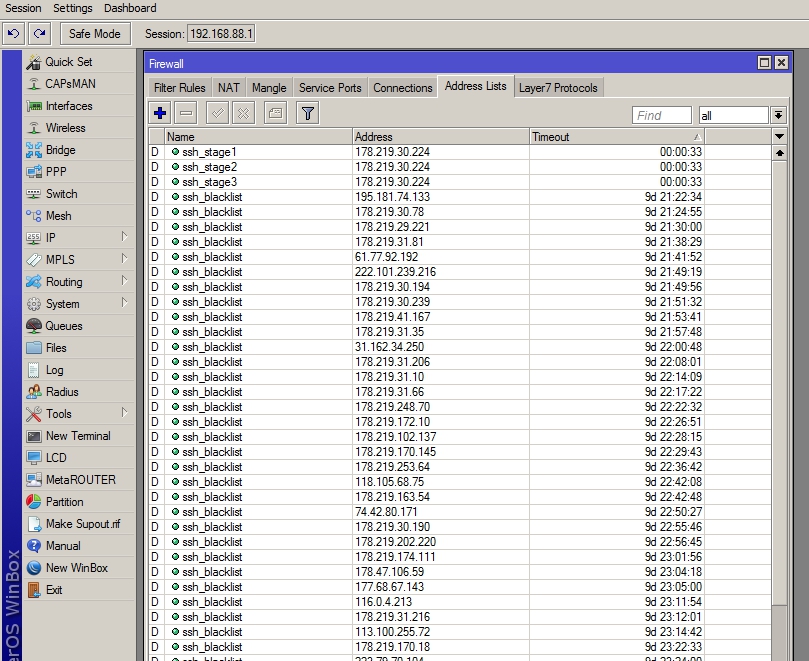Expand the IP submenu
809x661 pixels.
tap(50, 238)
